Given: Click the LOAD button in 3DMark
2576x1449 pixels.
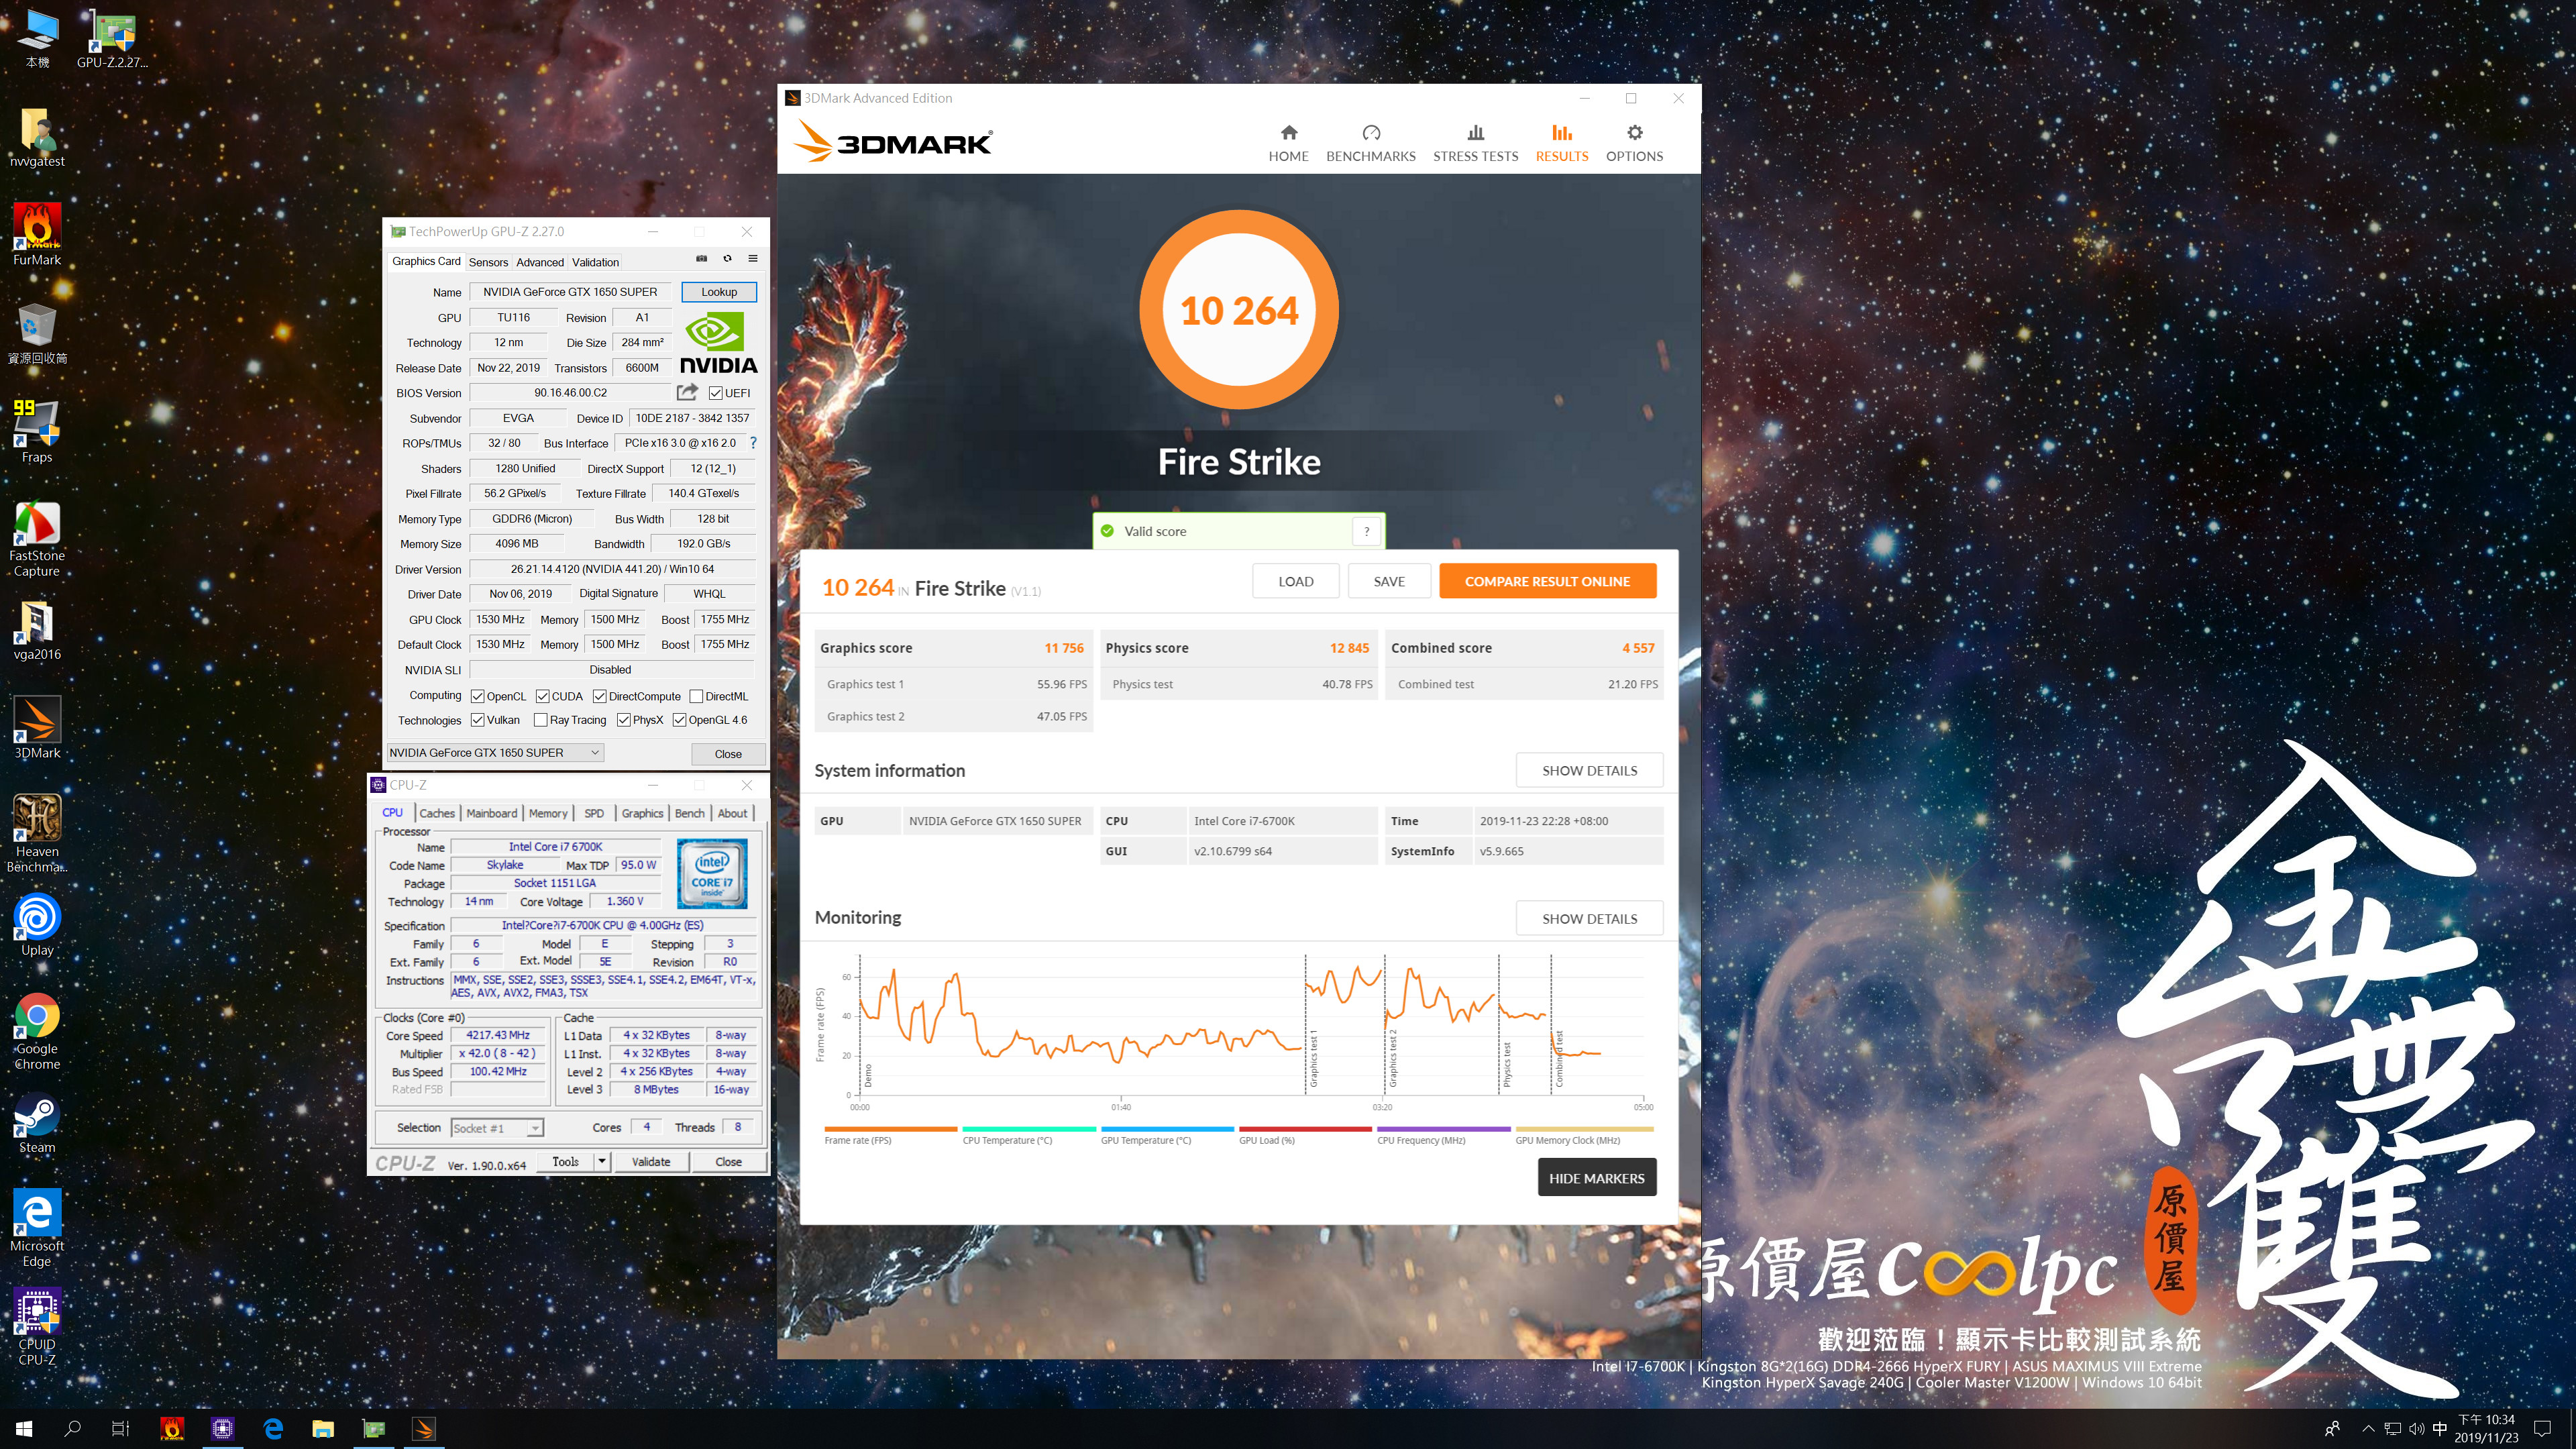Looking at the screenshot, I should 1295,581.
